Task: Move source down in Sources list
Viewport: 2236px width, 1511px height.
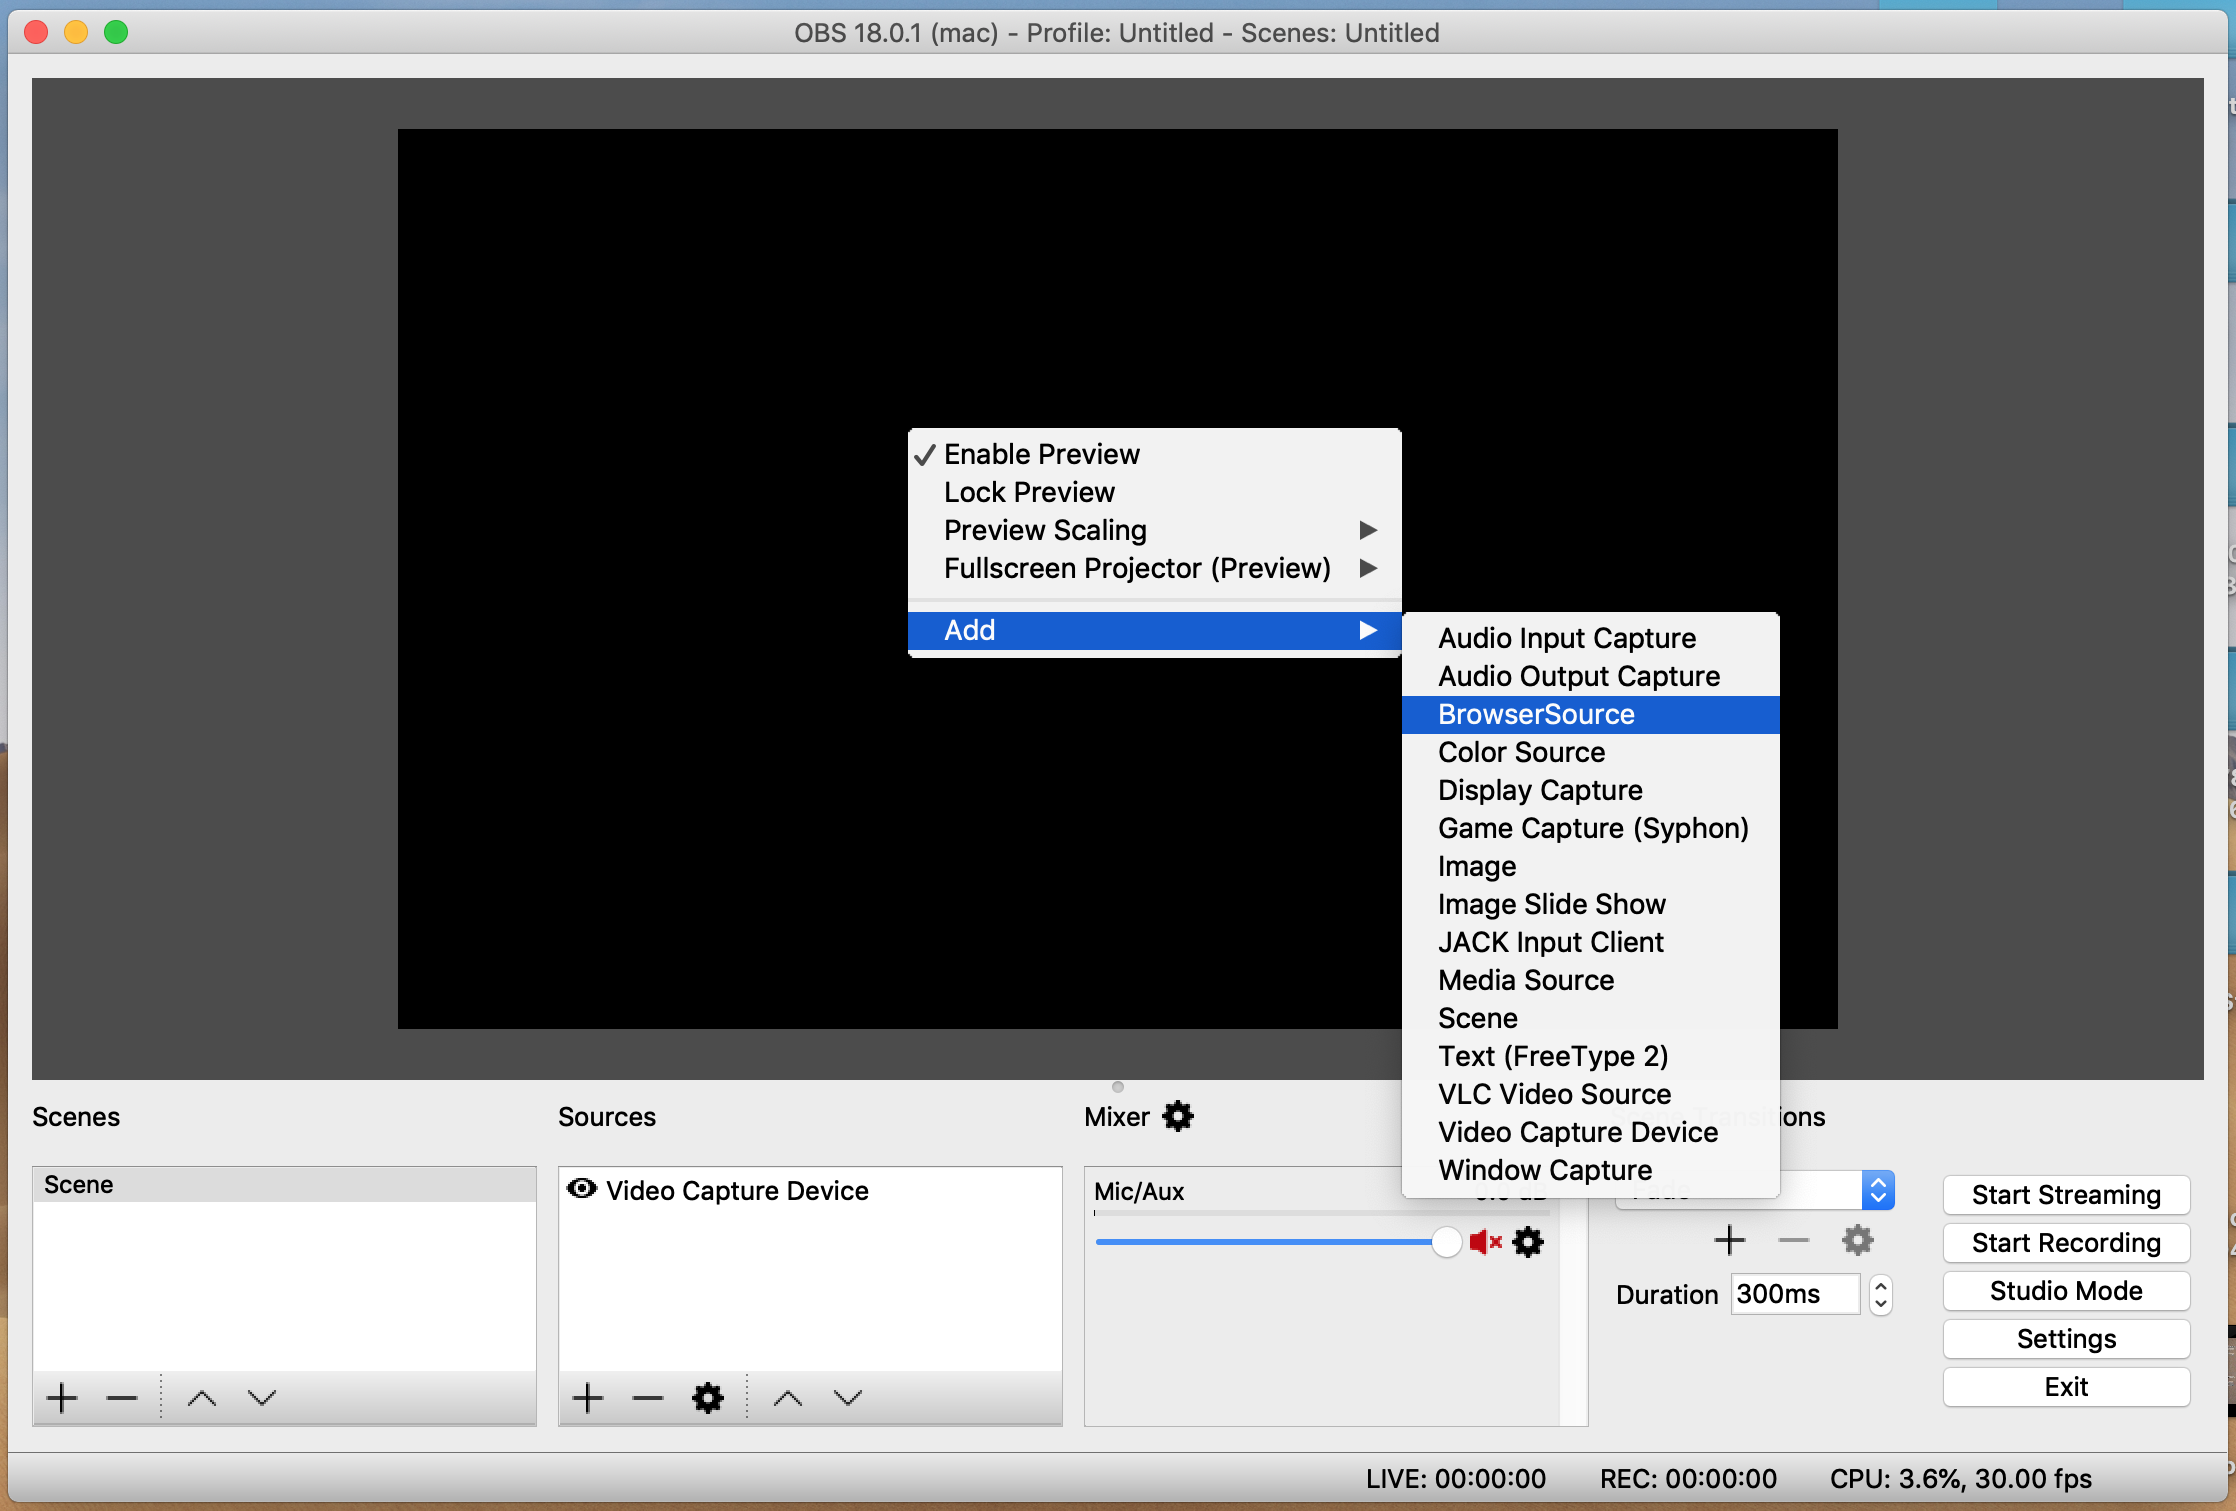Action: pyautogui.click(x=848, y=1398)
